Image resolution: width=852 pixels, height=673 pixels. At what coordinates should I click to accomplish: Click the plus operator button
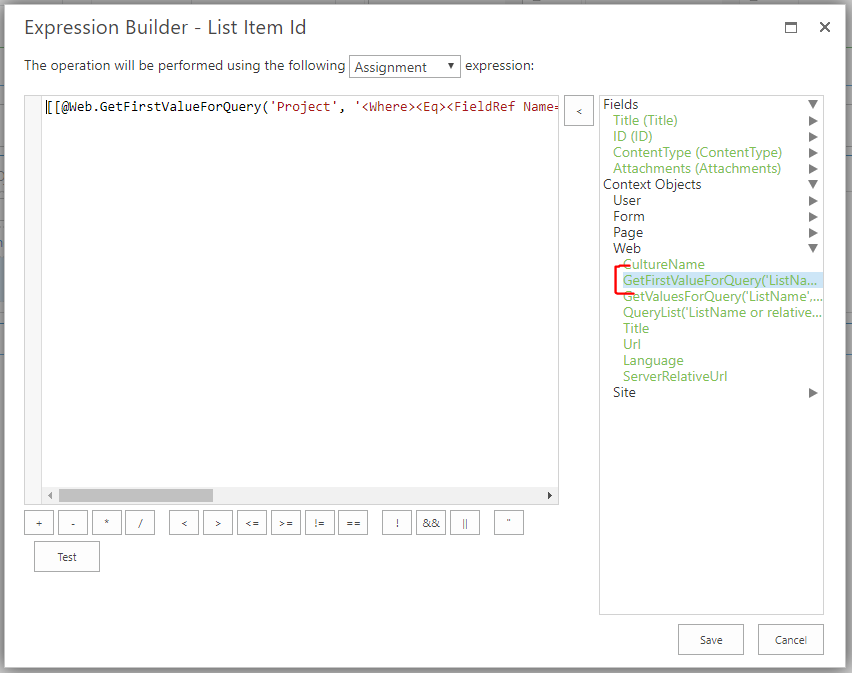[39, 522]
